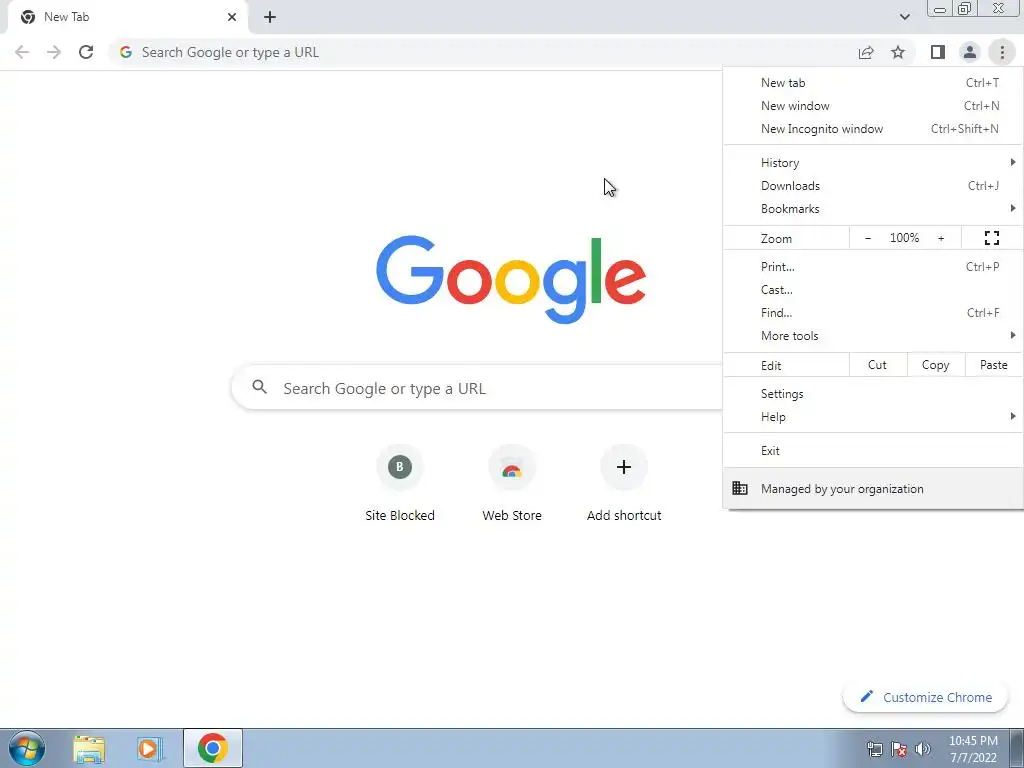Click Managed by your organization

coord(873,488)
